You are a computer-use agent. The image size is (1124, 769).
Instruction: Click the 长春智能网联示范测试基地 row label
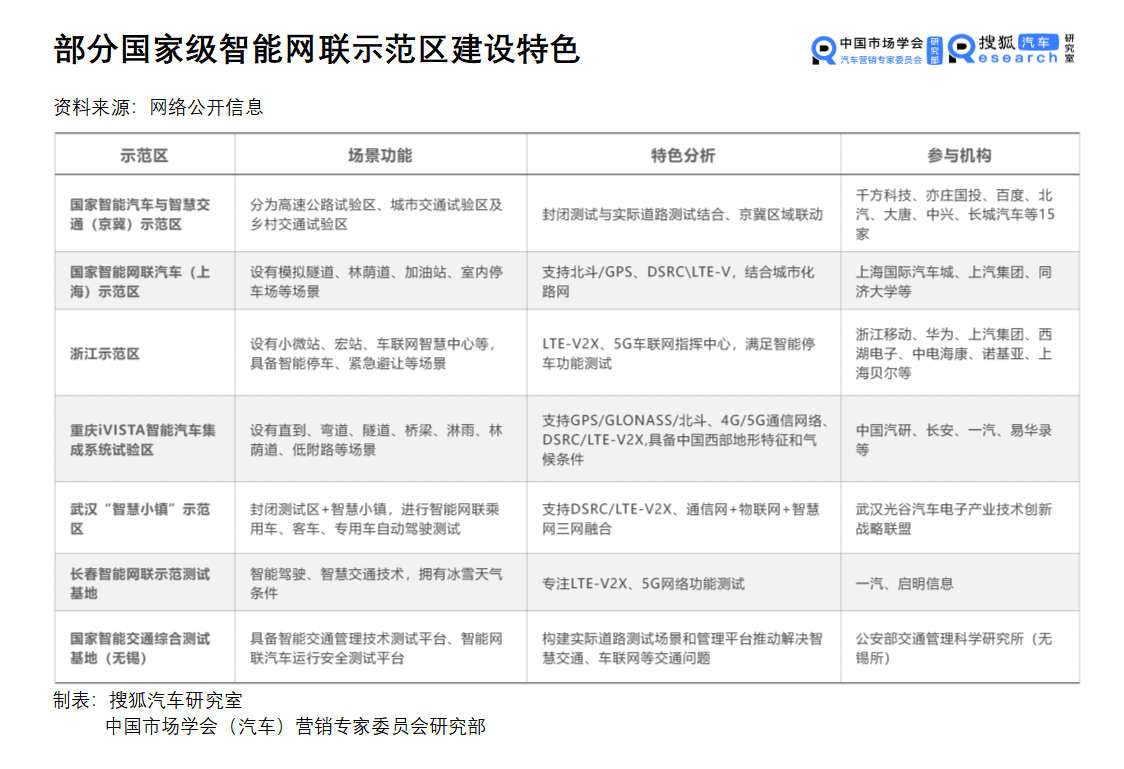[140, 583]
